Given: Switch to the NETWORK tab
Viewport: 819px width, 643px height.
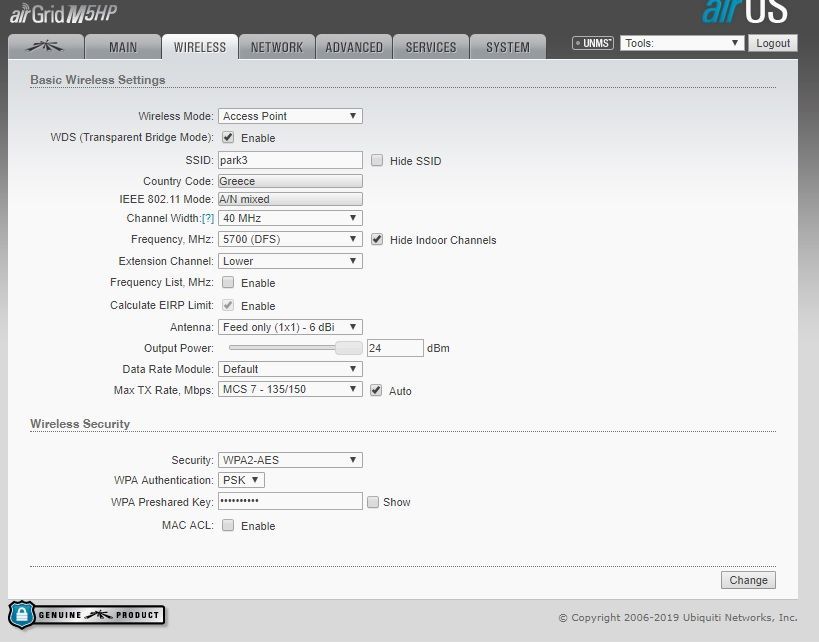Looking at the screenshot, I should (x=276, y=45).
